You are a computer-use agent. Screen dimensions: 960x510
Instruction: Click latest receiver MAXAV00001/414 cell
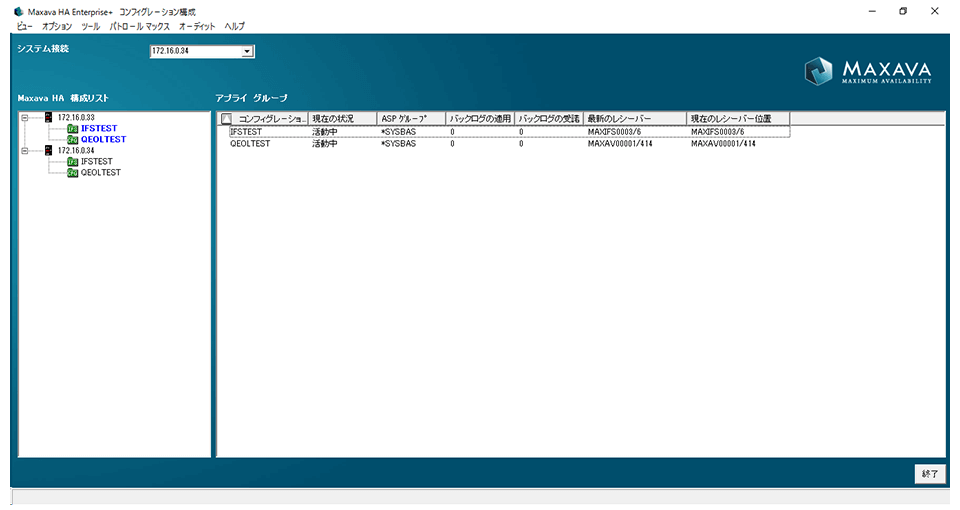pos(620,144)
